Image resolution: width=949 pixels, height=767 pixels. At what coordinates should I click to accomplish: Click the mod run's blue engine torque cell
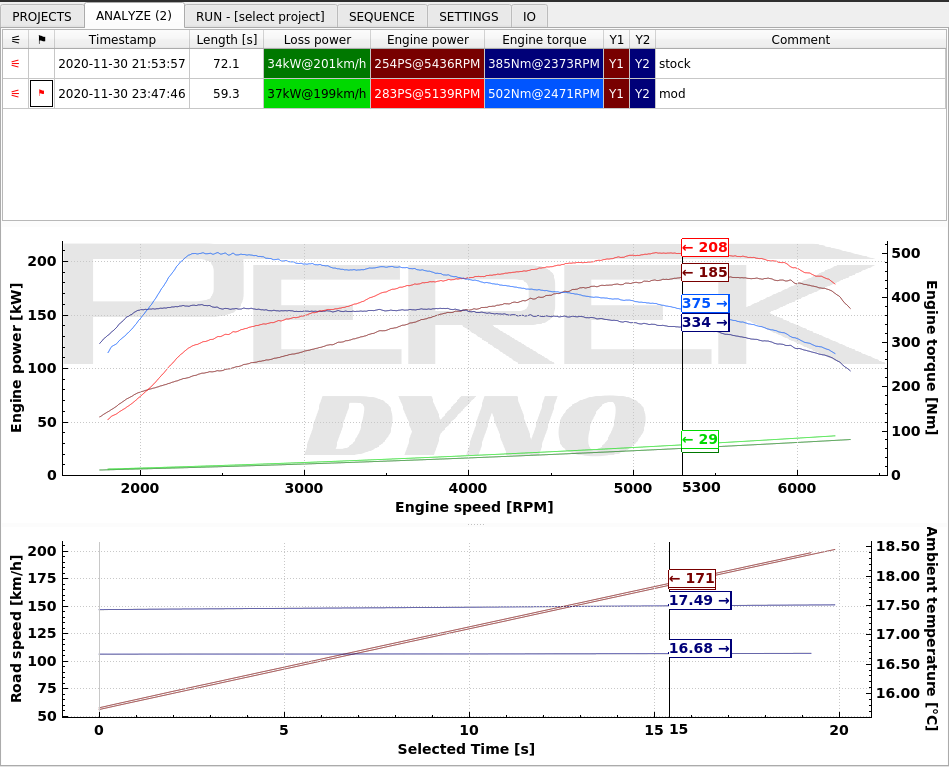[x=543, y=94]
